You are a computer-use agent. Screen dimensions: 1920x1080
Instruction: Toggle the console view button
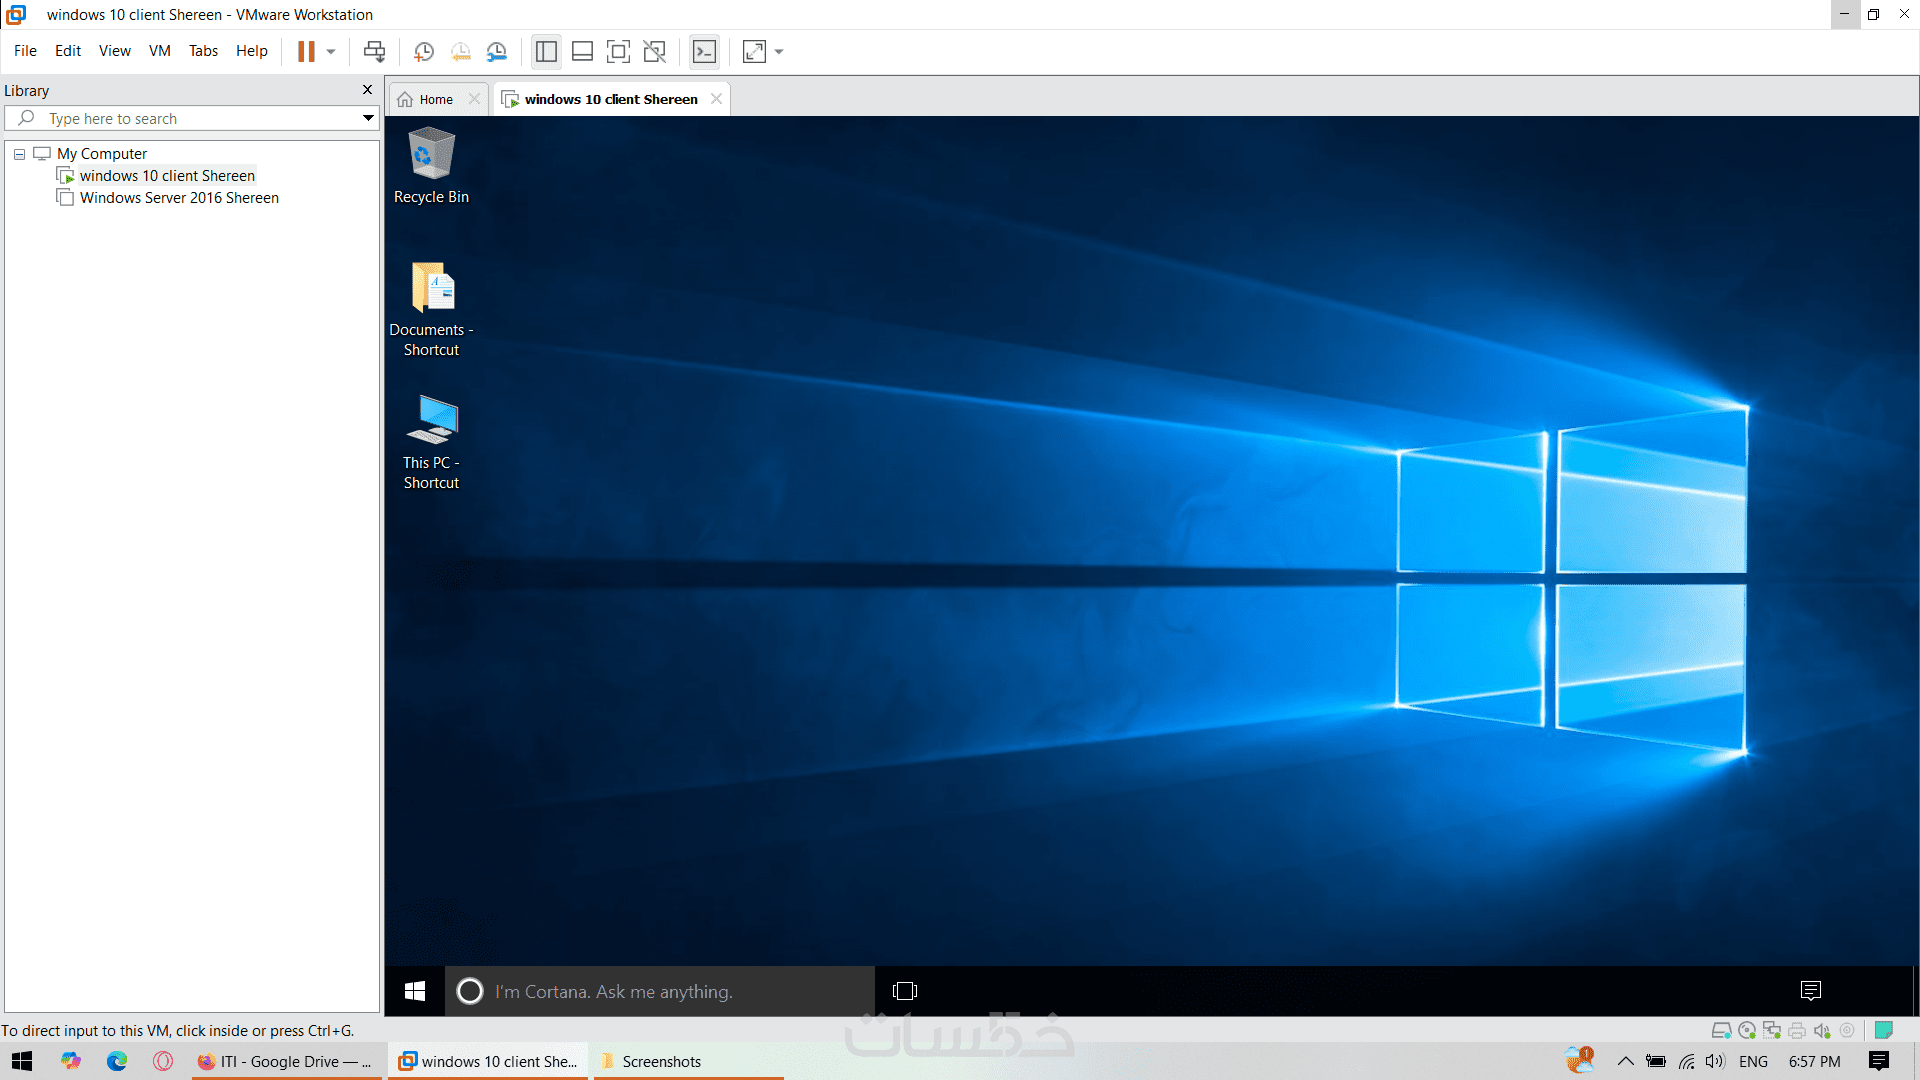tap(705, 51)
